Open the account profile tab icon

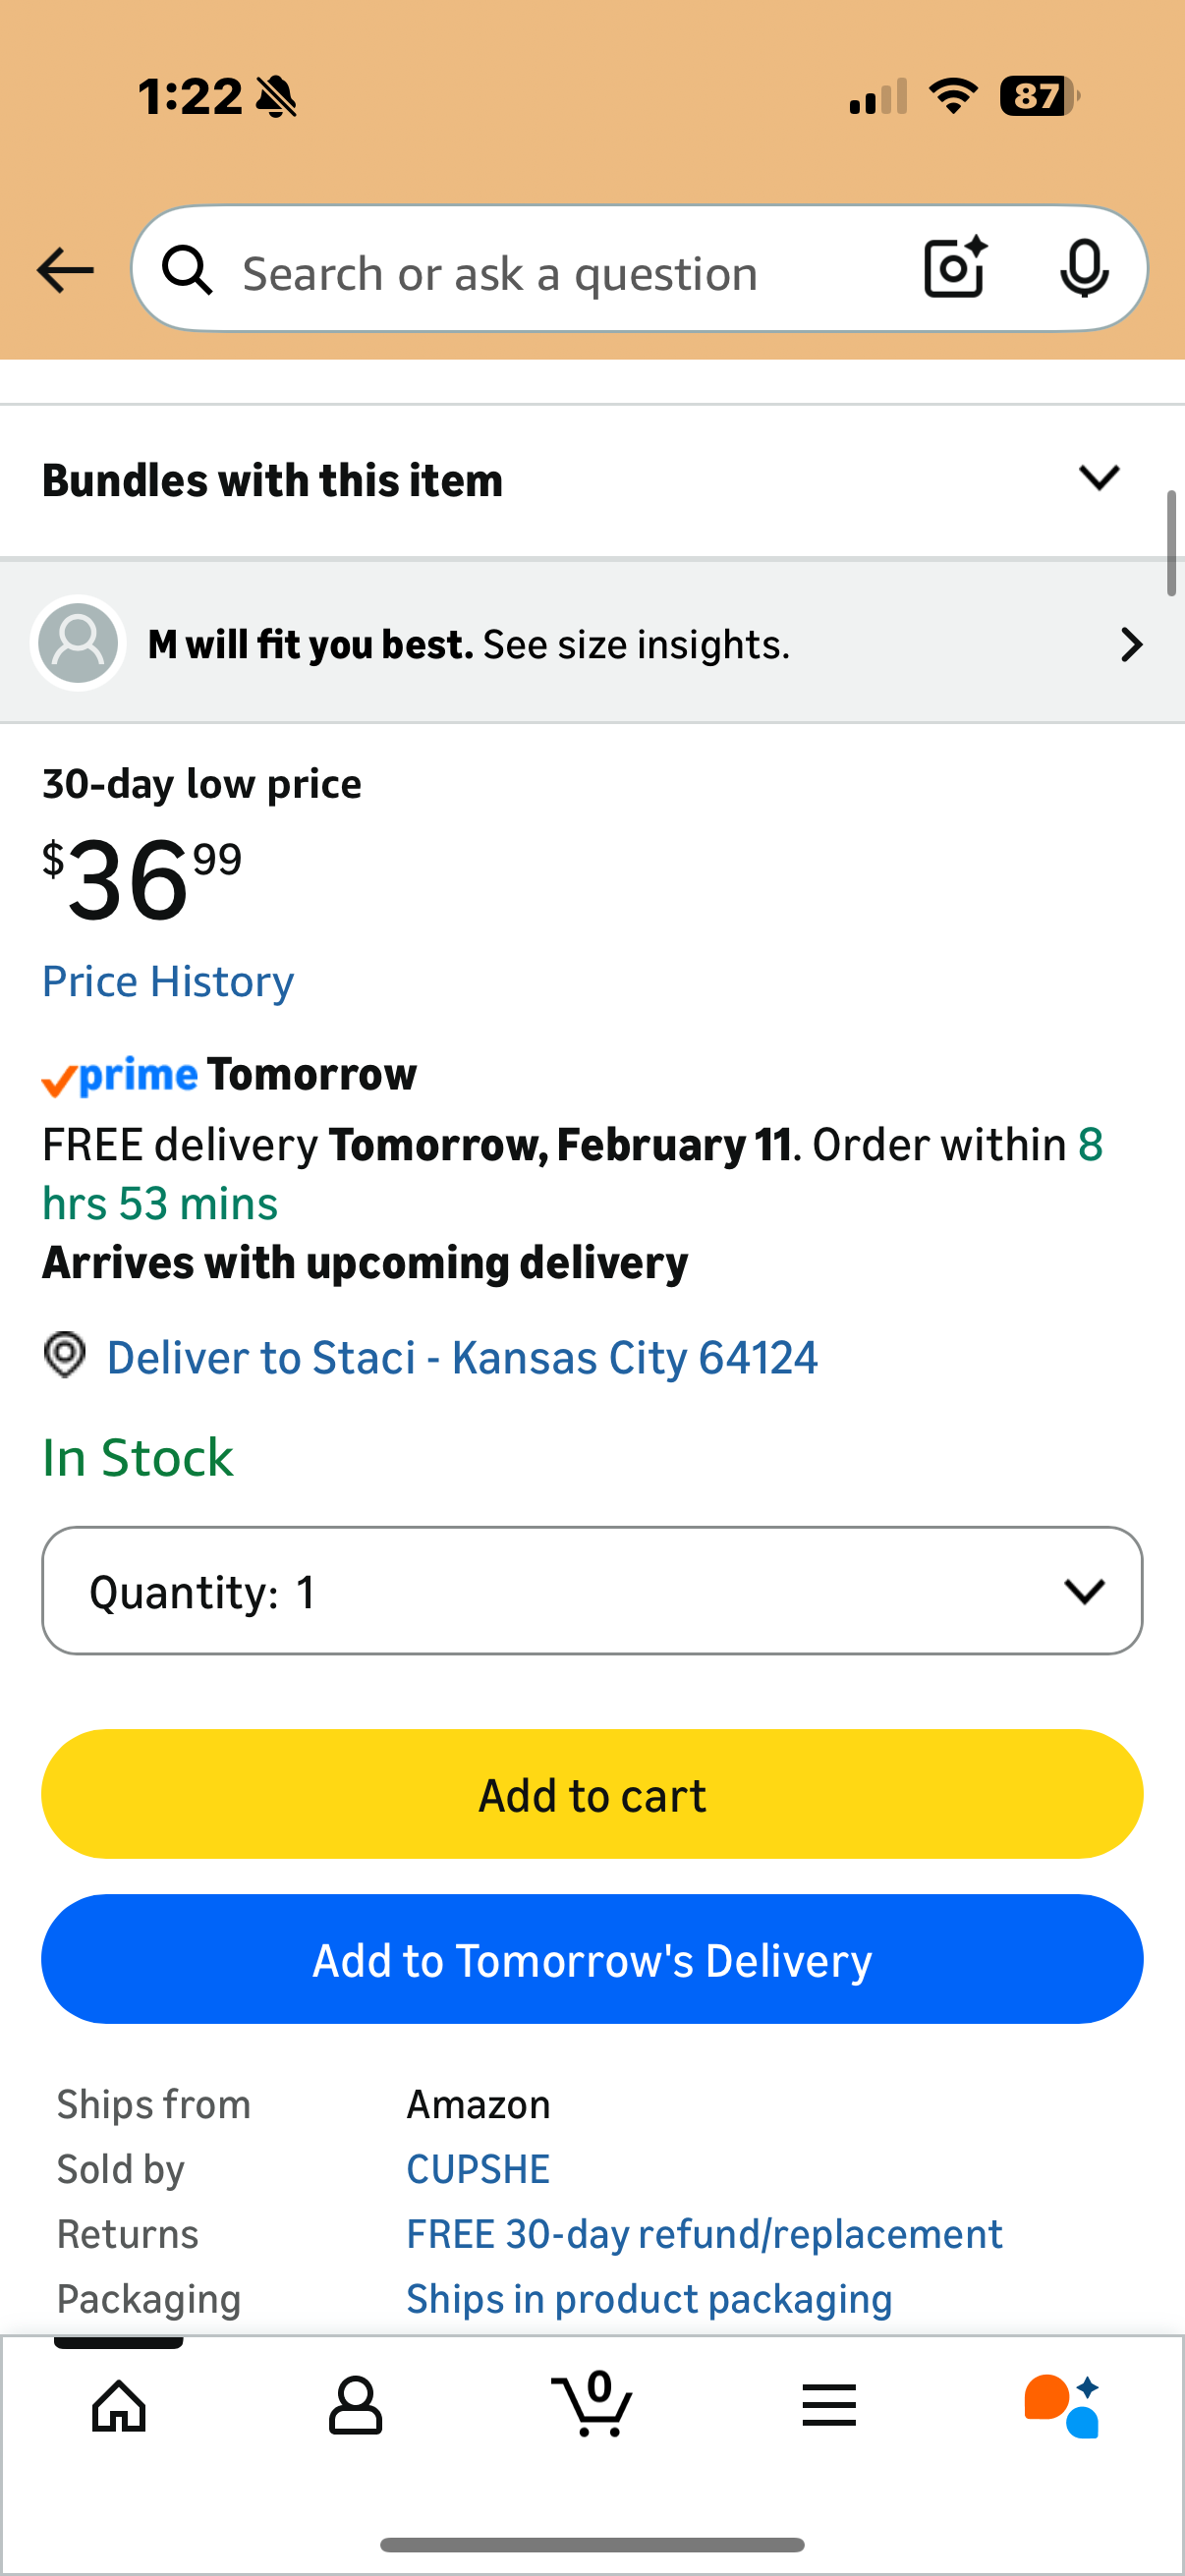point(355,2406)
